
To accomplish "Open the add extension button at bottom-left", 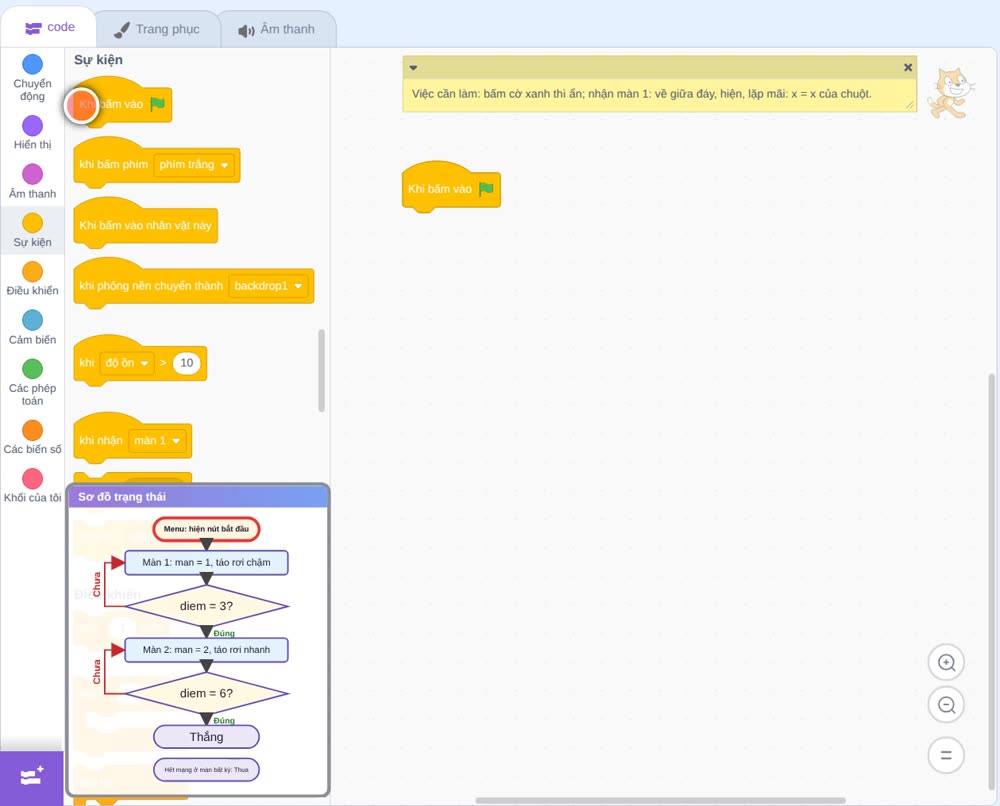I will pyautogui.click(x=32, y=777).
